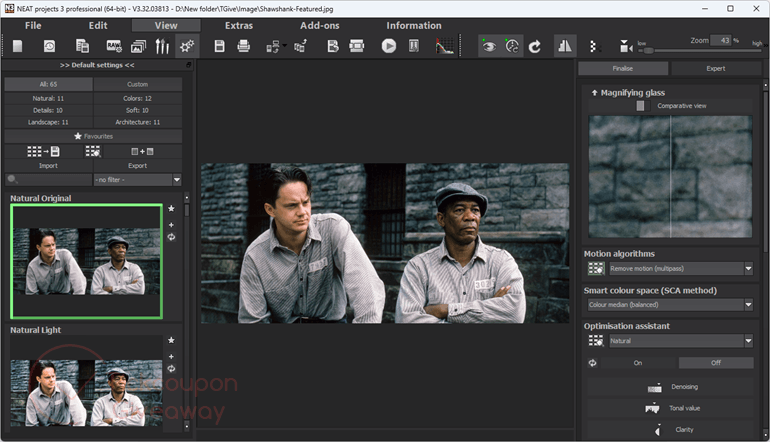Open the recent files clock icon
This screenshot has width=770, height=442.
click(50, 46)
